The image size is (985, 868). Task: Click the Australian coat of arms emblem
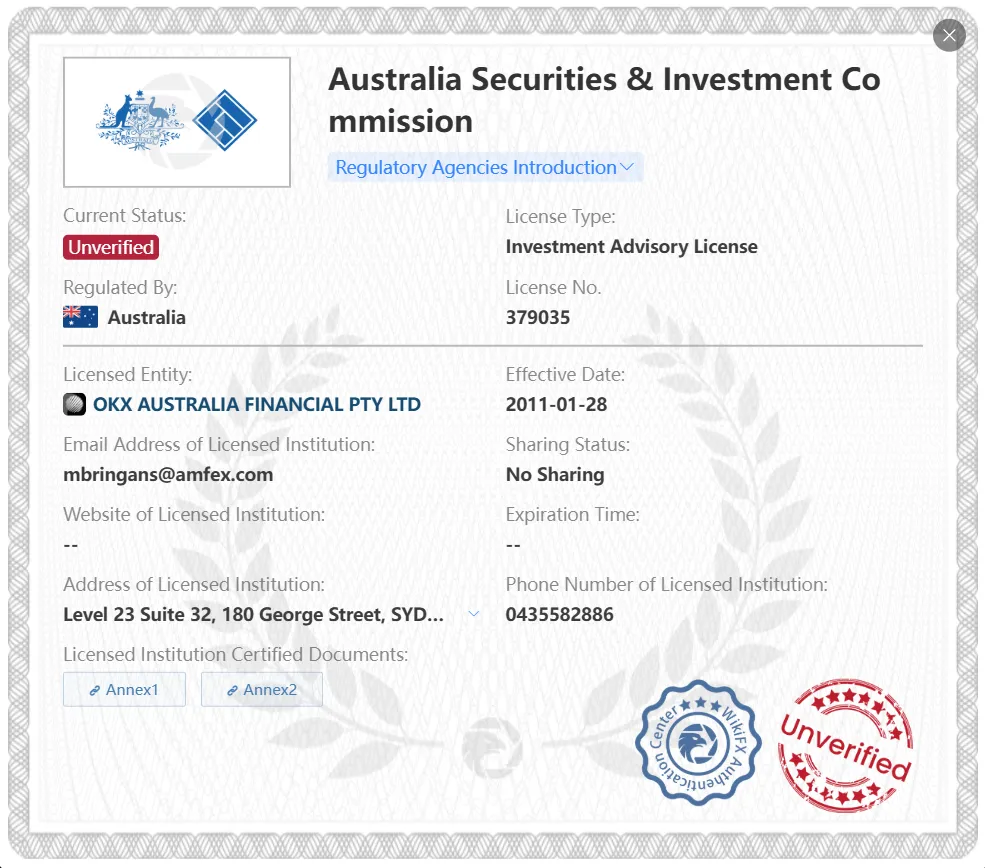[x=139, y=121]
